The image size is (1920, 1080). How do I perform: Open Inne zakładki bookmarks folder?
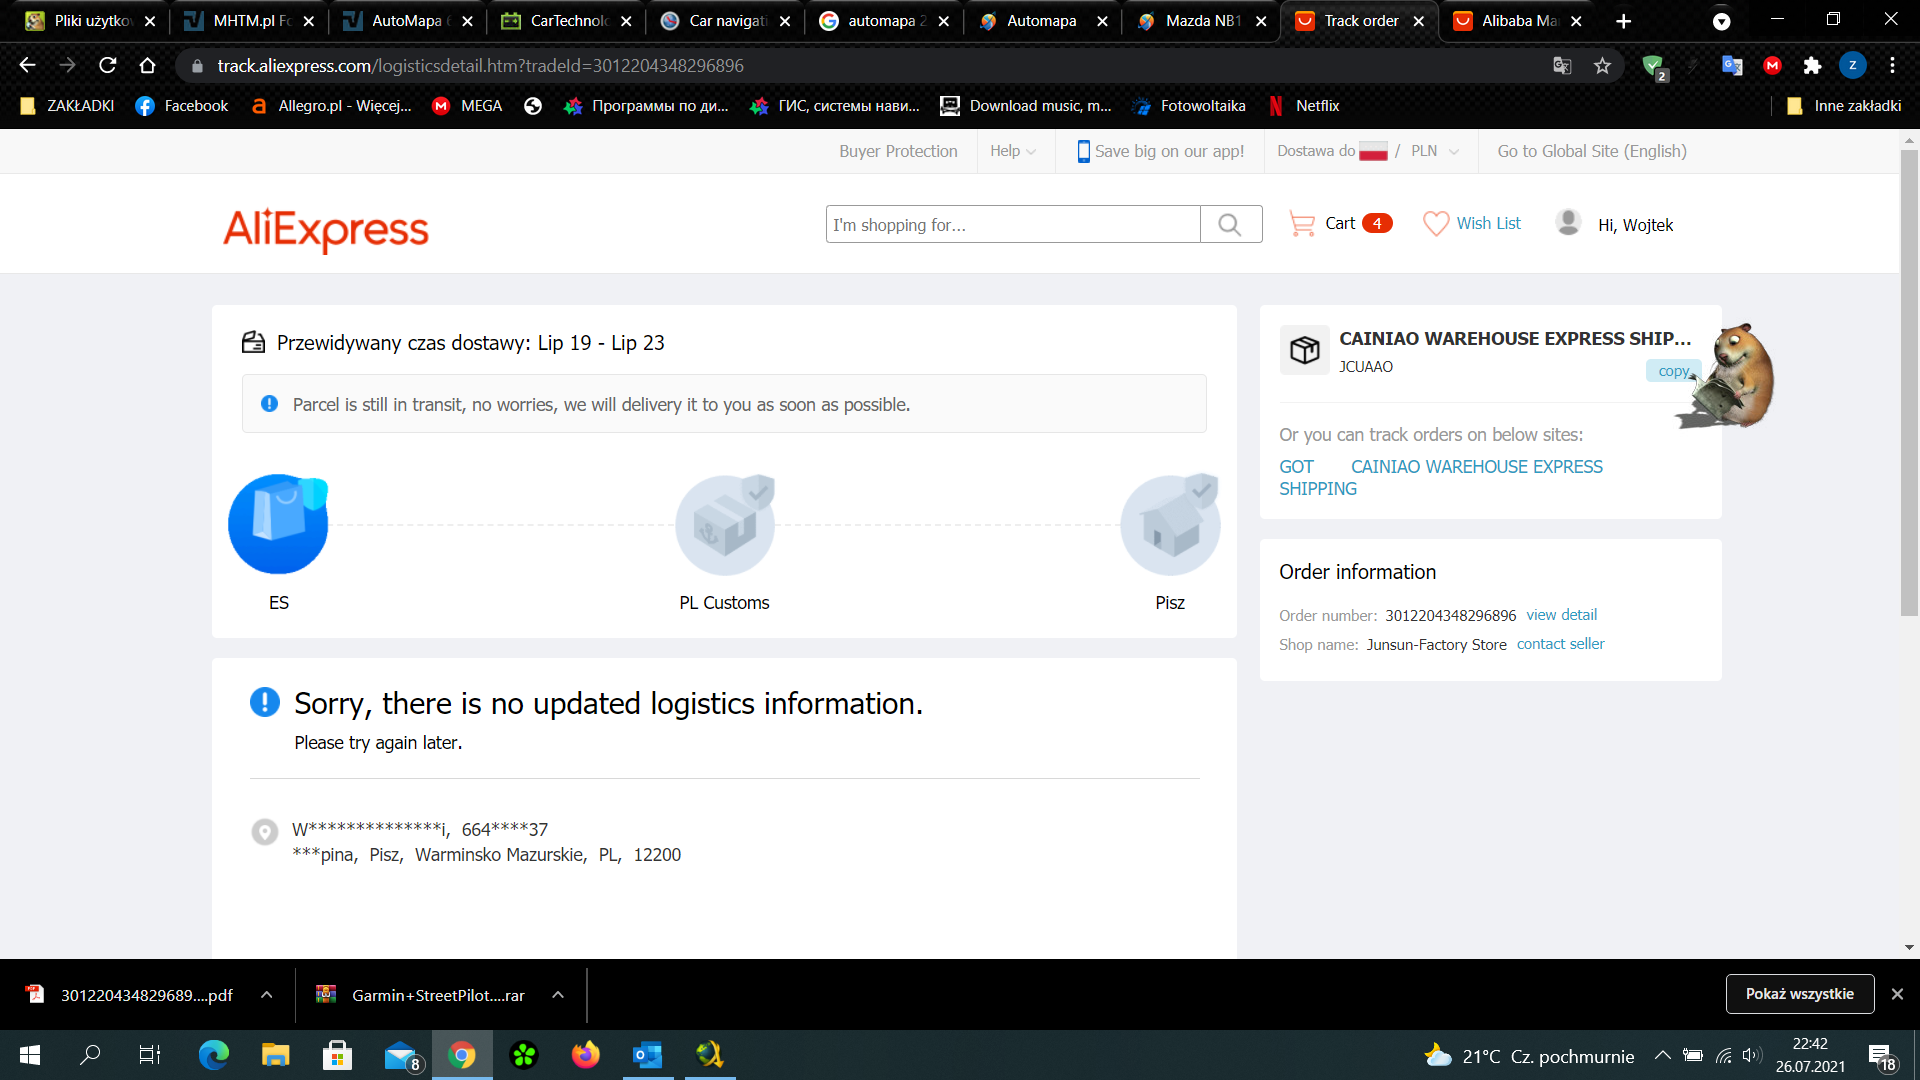tap(1844, 106)
